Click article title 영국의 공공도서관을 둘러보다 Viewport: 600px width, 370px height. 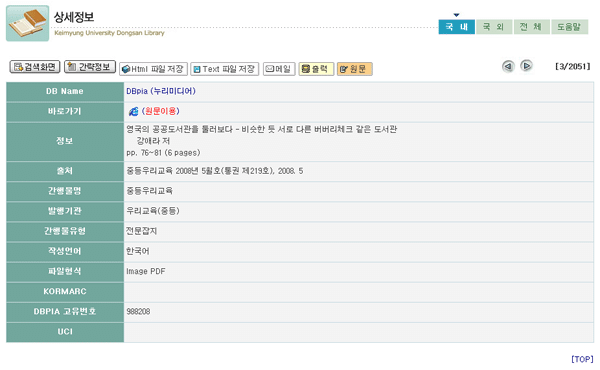(262, 129)
